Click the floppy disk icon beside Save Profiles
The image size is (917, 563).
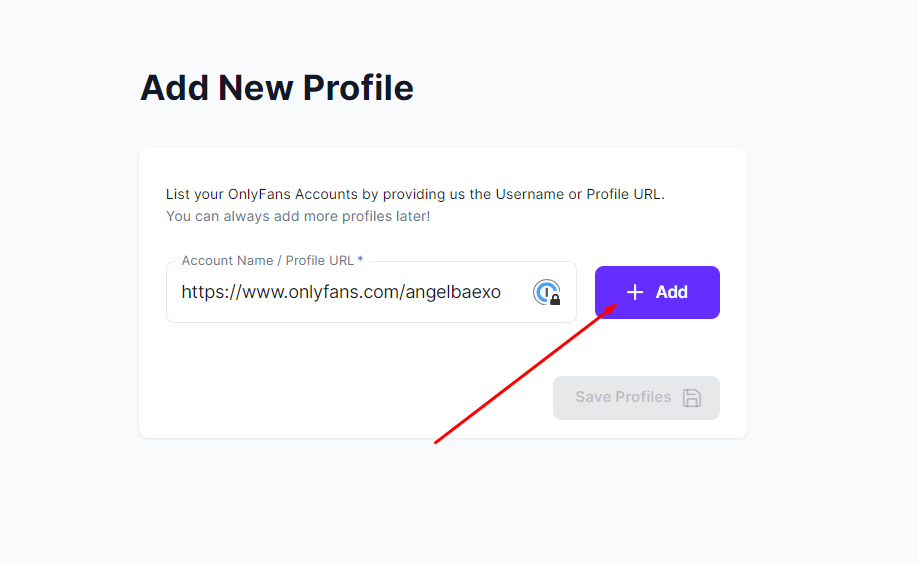click(x=692, y=398)
